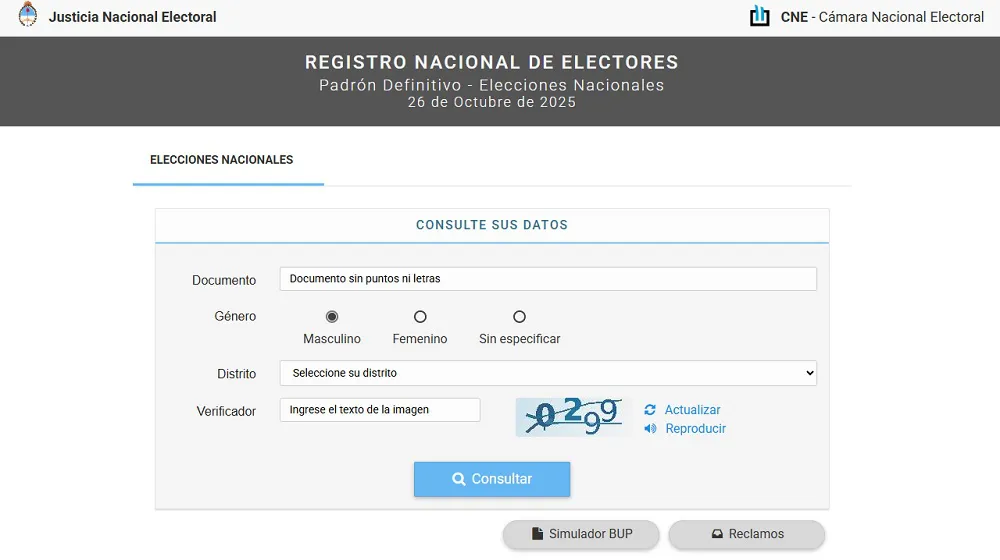
Task: Click the Reclamos inbox icon
Action: [x=717, y=534]
